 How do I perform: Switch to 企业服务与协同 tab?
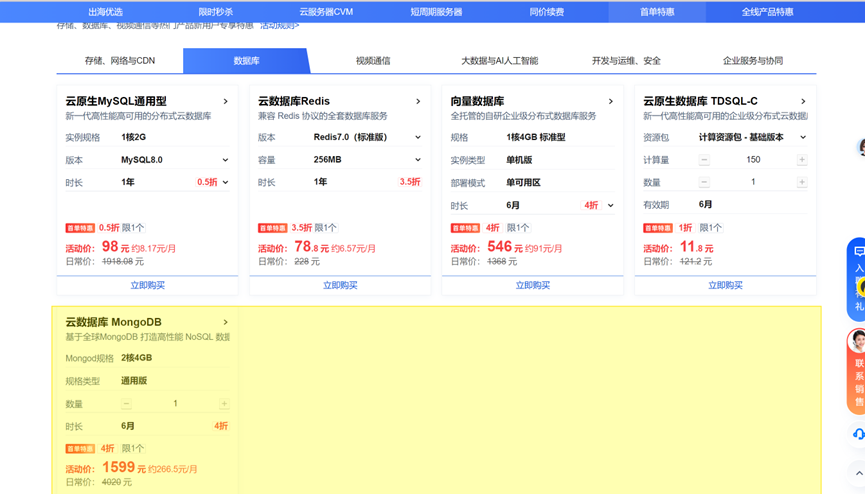coord(753,61)
